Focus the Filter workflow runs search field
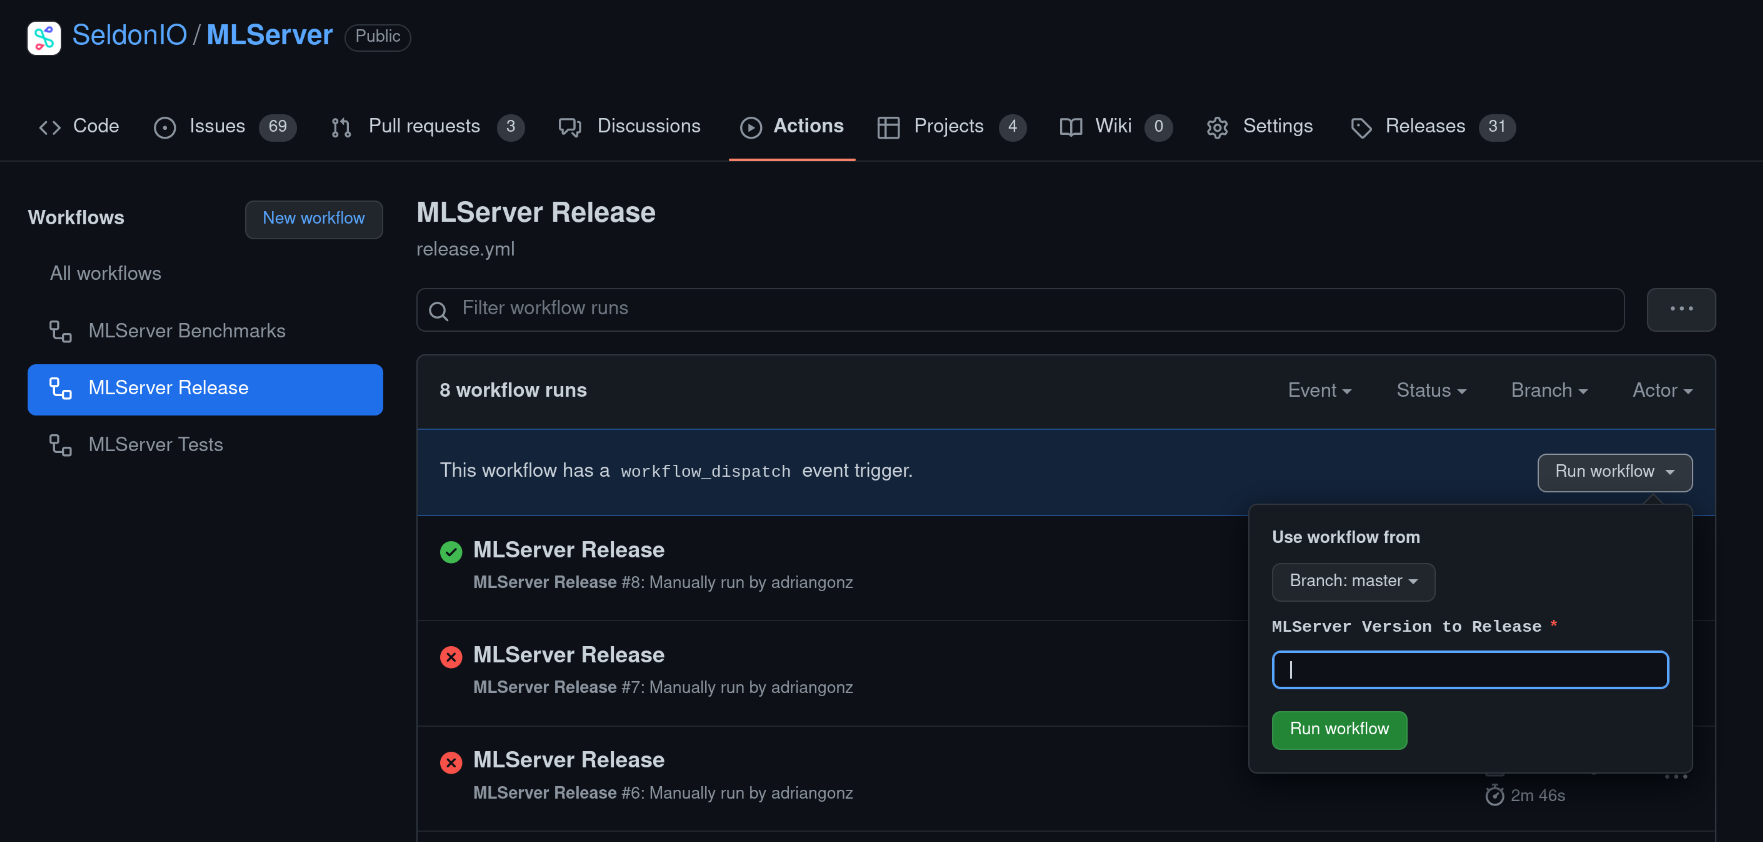This screenshot has width=1763, height=842. 1020,310
